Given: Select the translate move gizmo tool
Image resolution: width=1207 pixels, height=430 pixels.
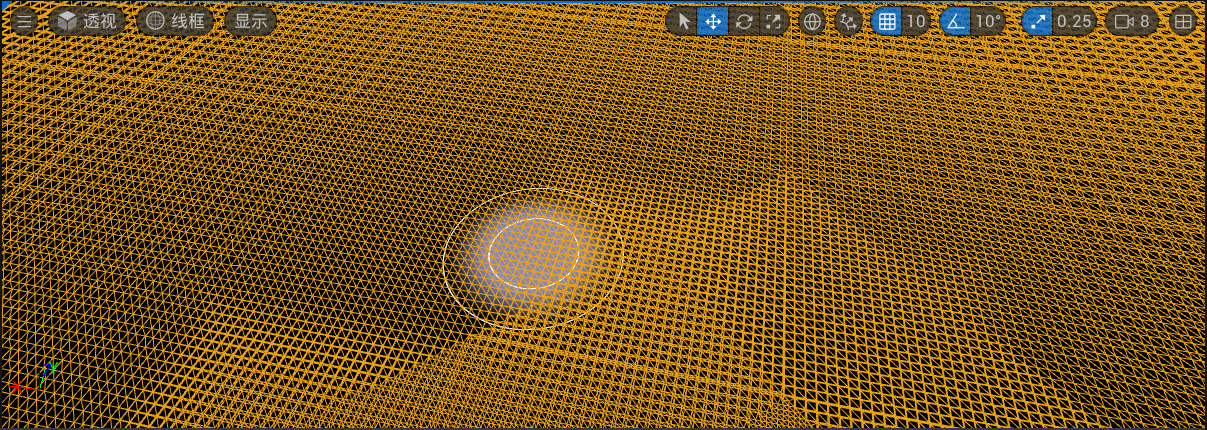Looking at the screenshot, I should (713, 21).
